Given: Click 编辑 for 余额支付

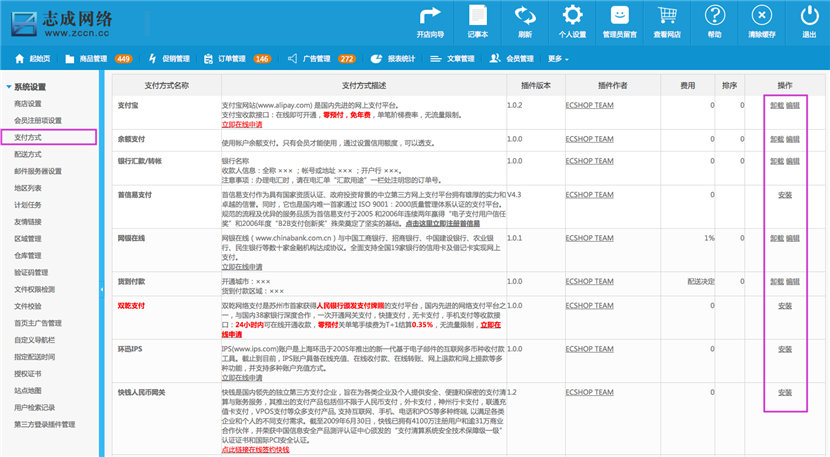Looking at the screenshot, I should pos(792,139).
